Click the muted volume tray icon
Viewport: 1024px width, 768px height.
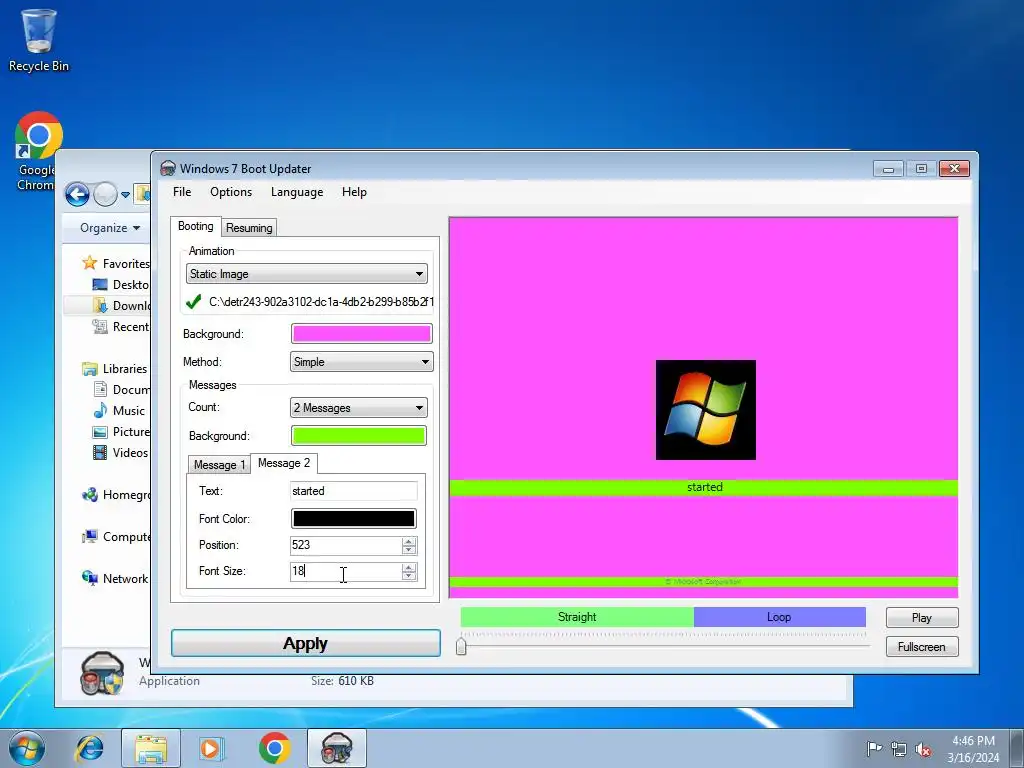coord(923,749)
